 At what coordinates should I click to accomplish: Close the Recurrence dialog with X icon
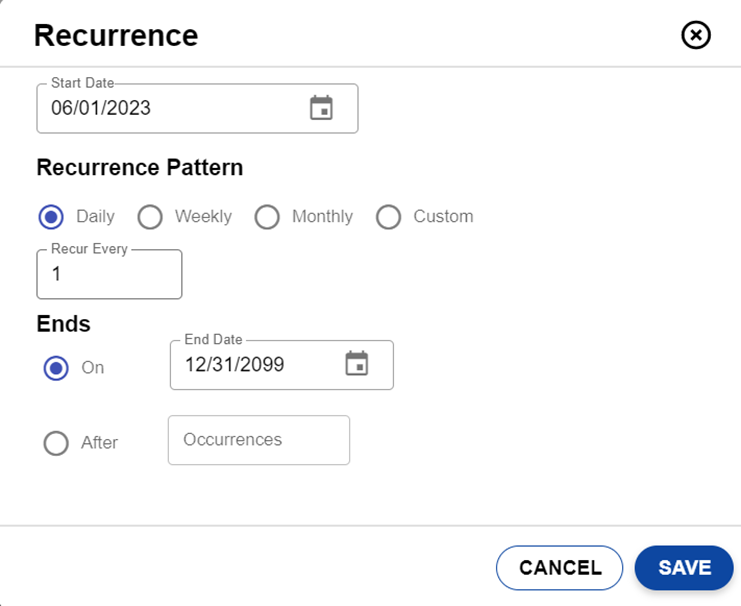pyautogui.click(x=695, y=35)
